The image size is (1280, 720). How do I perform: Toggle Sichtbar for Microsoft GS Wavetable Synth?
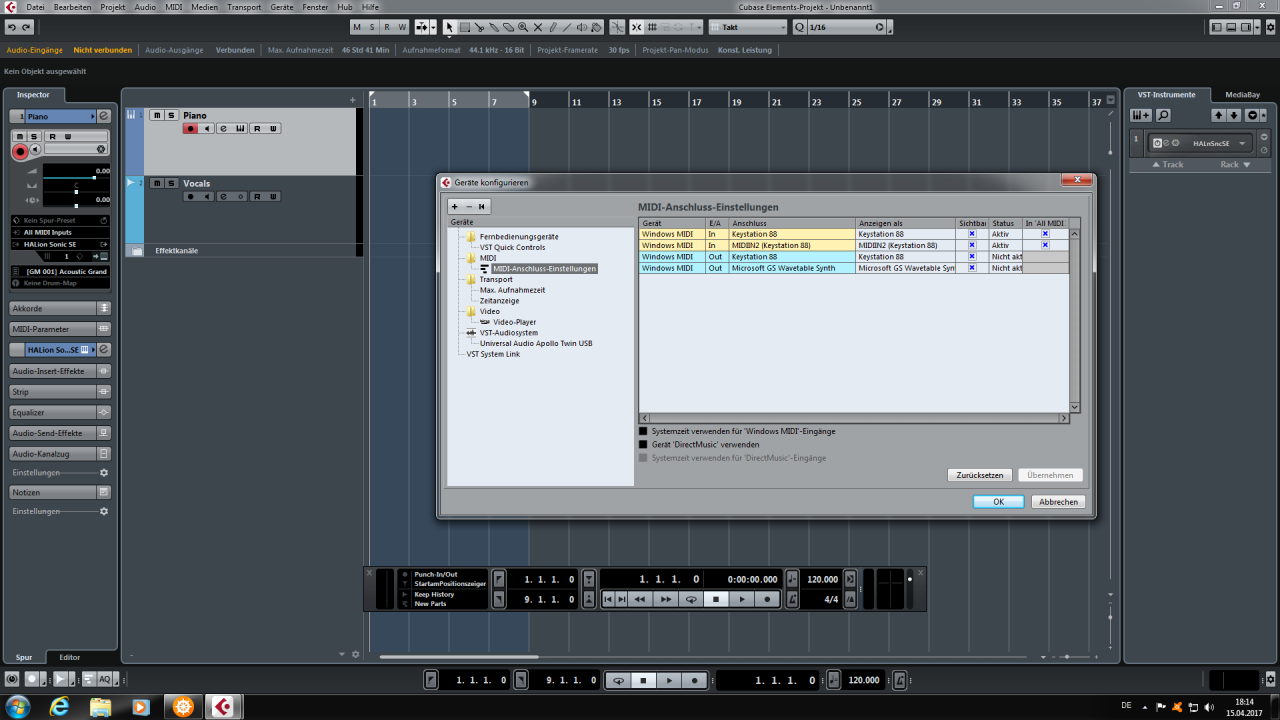971,267
